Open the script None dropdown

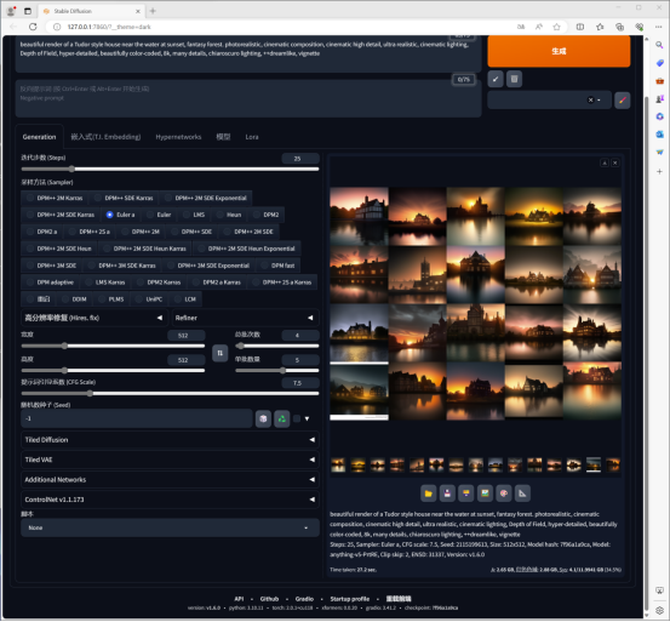coord(170,528)
